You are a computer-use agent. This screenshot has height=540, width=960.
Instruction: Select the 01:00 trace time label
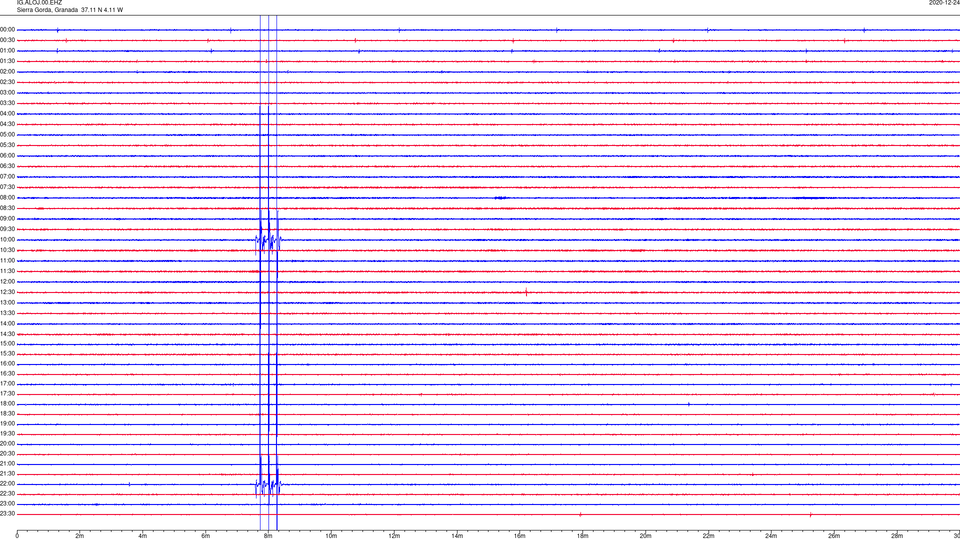[7, 51]
